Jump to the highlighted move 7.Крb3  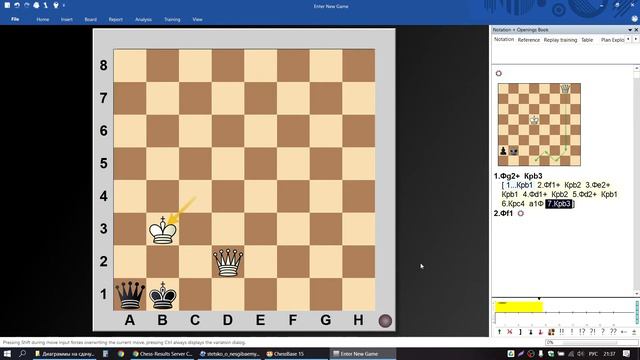click(x=559, y=204)
